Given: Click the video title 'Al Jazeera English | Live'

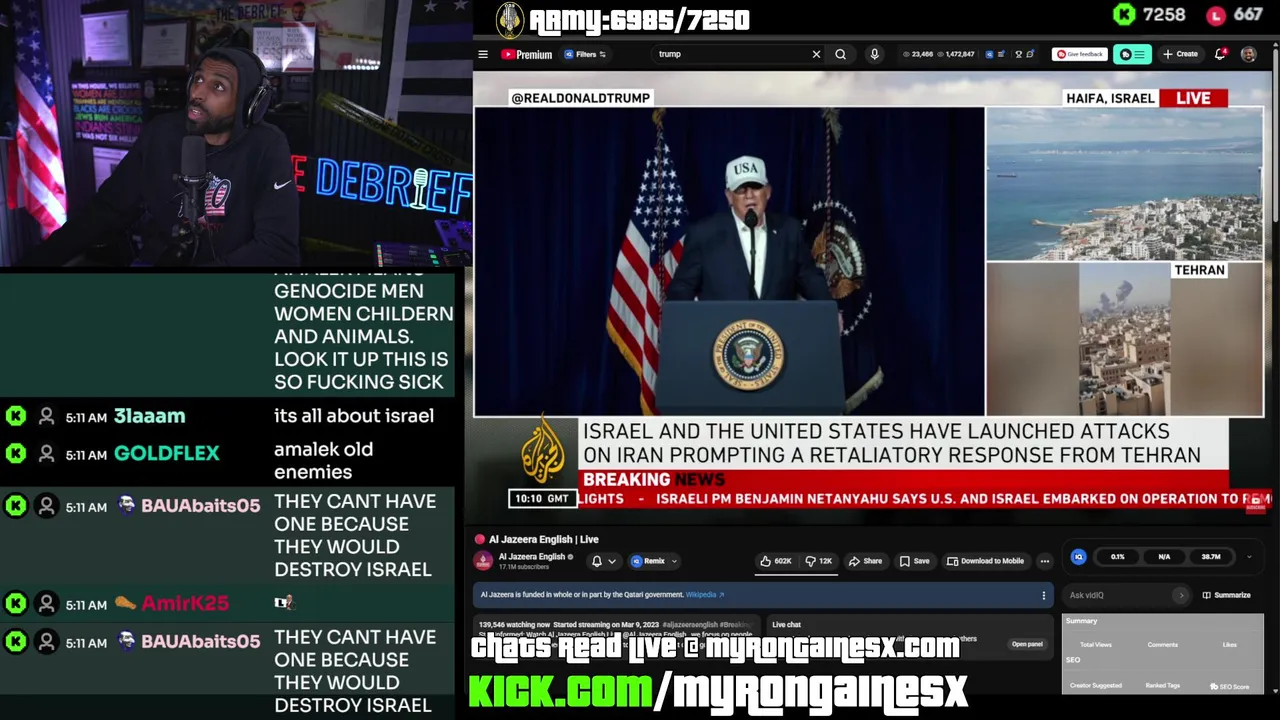Looking at the screenshot, I should (544, 539).
